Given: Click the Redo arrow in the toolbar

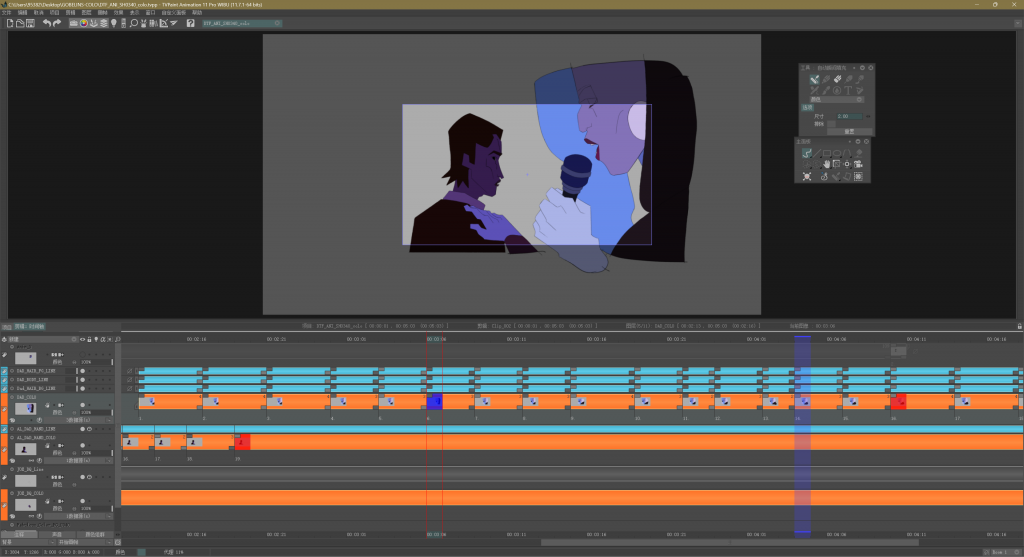Looking at the screenshot, I should [58, 22].
